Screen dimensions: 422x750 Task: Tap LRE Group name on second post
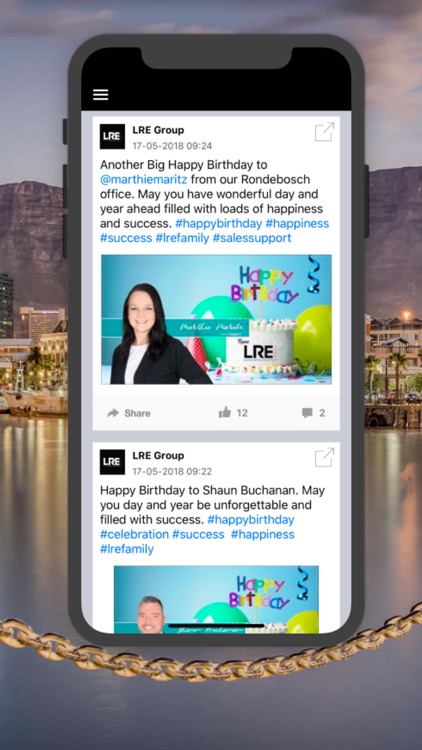click(158, 455)
